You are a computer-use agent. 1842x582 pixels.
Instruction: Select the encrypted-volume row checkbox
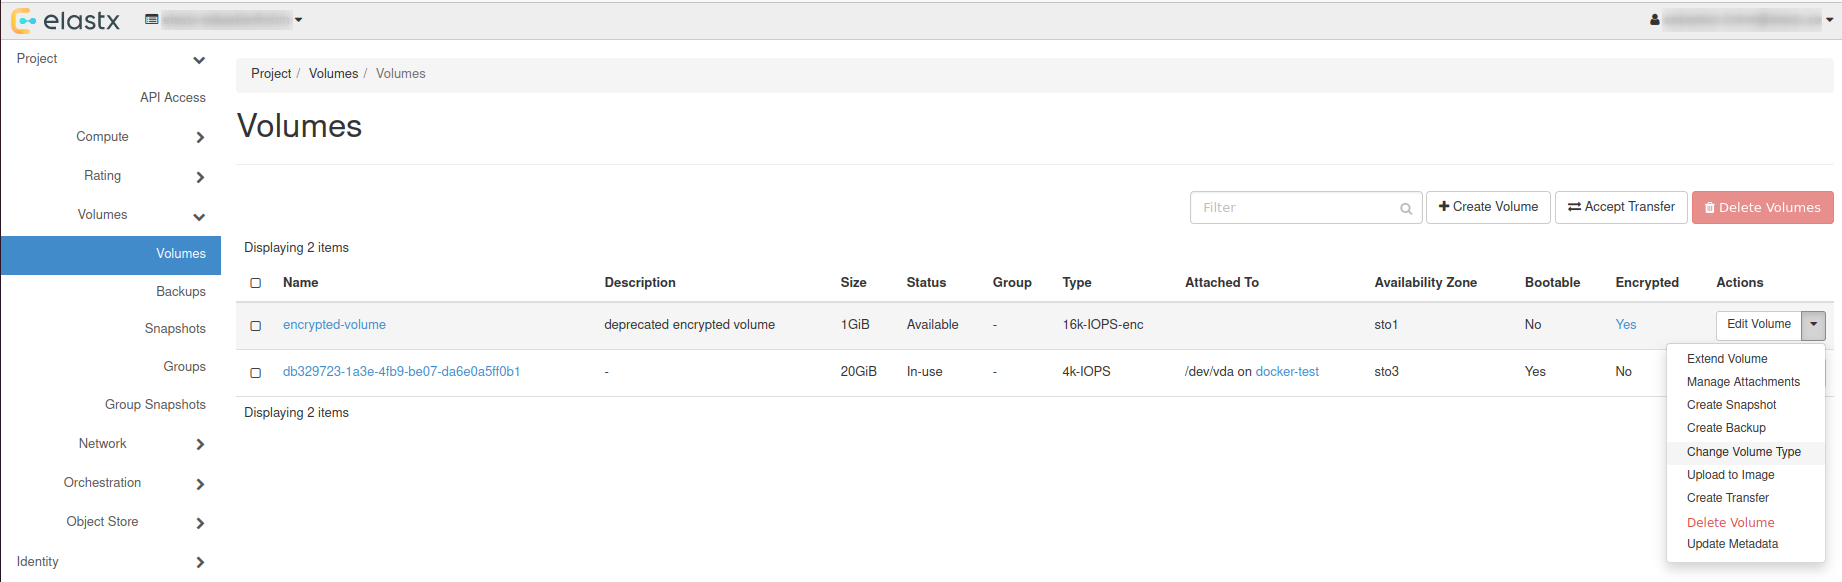pos(256,326)
